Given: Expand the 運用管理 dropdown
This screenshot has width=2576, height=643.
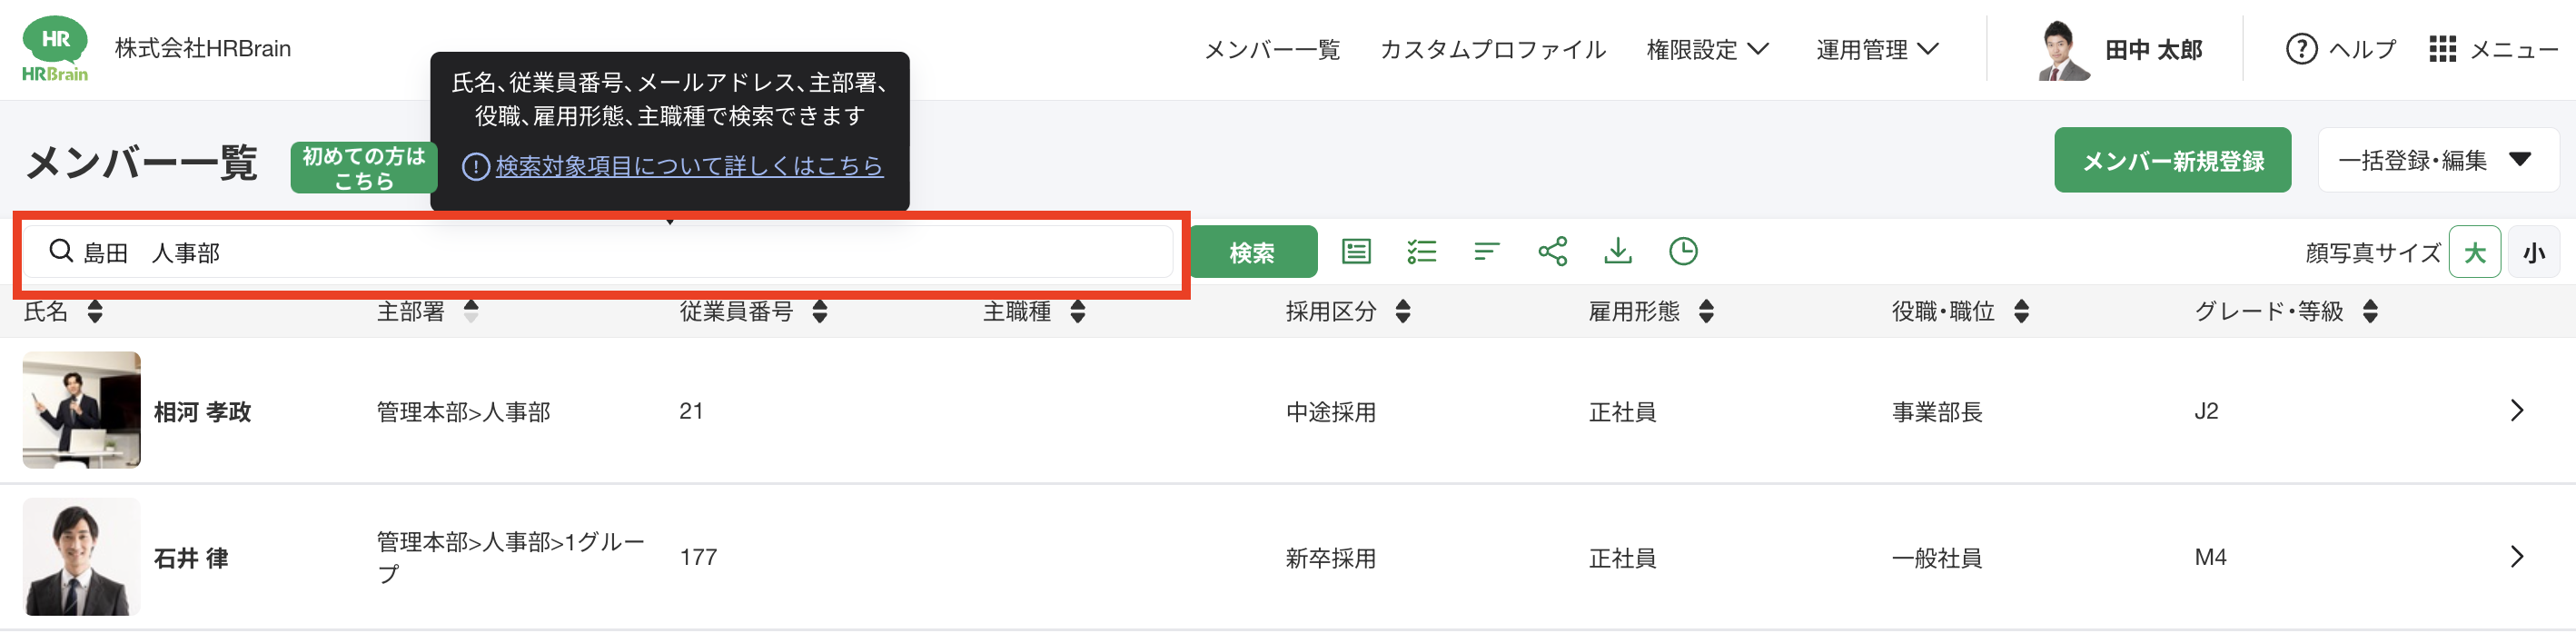Looking at the screenshot, I should 1877,49.
